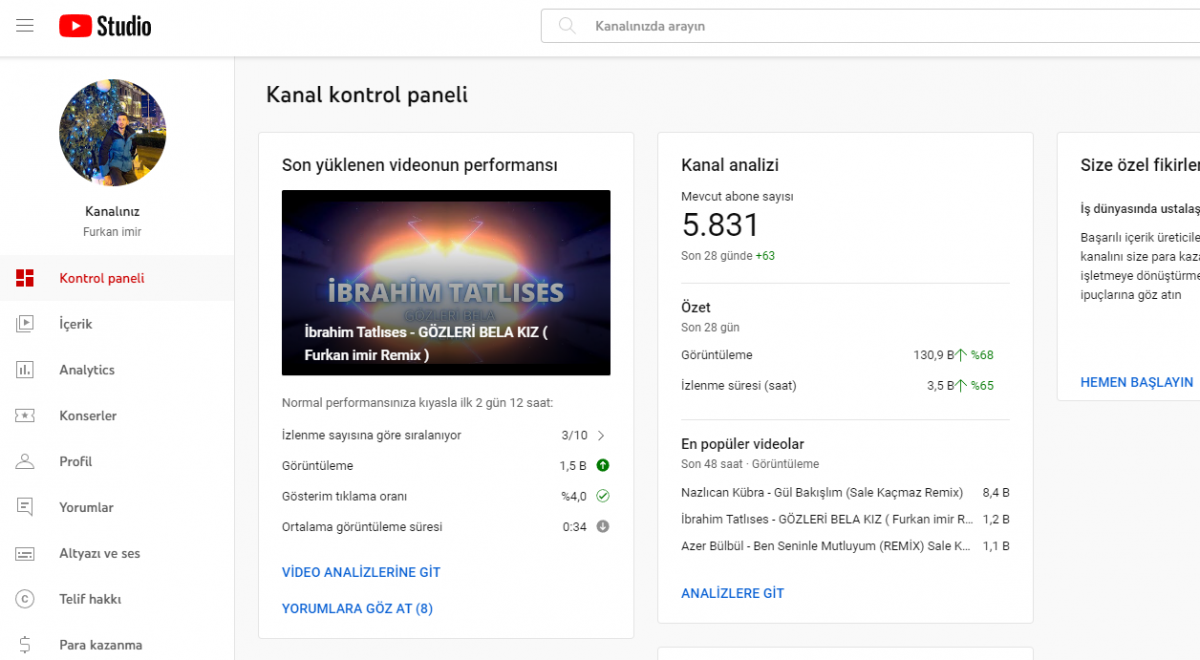Click the İçerik content icon
1200x660 pixels.
25,324
